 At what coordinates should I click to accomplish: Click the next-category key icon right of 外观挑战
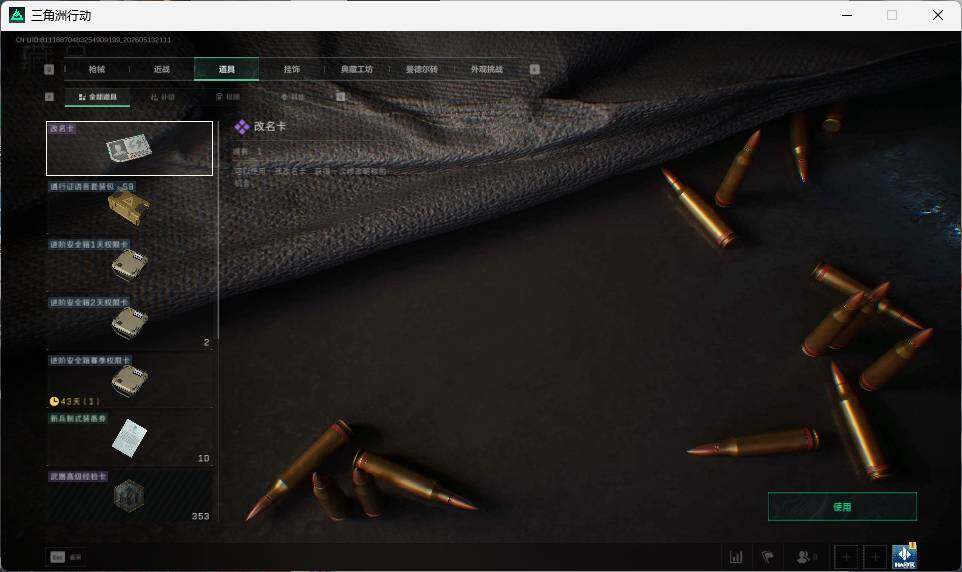click(x=534, y=69)
